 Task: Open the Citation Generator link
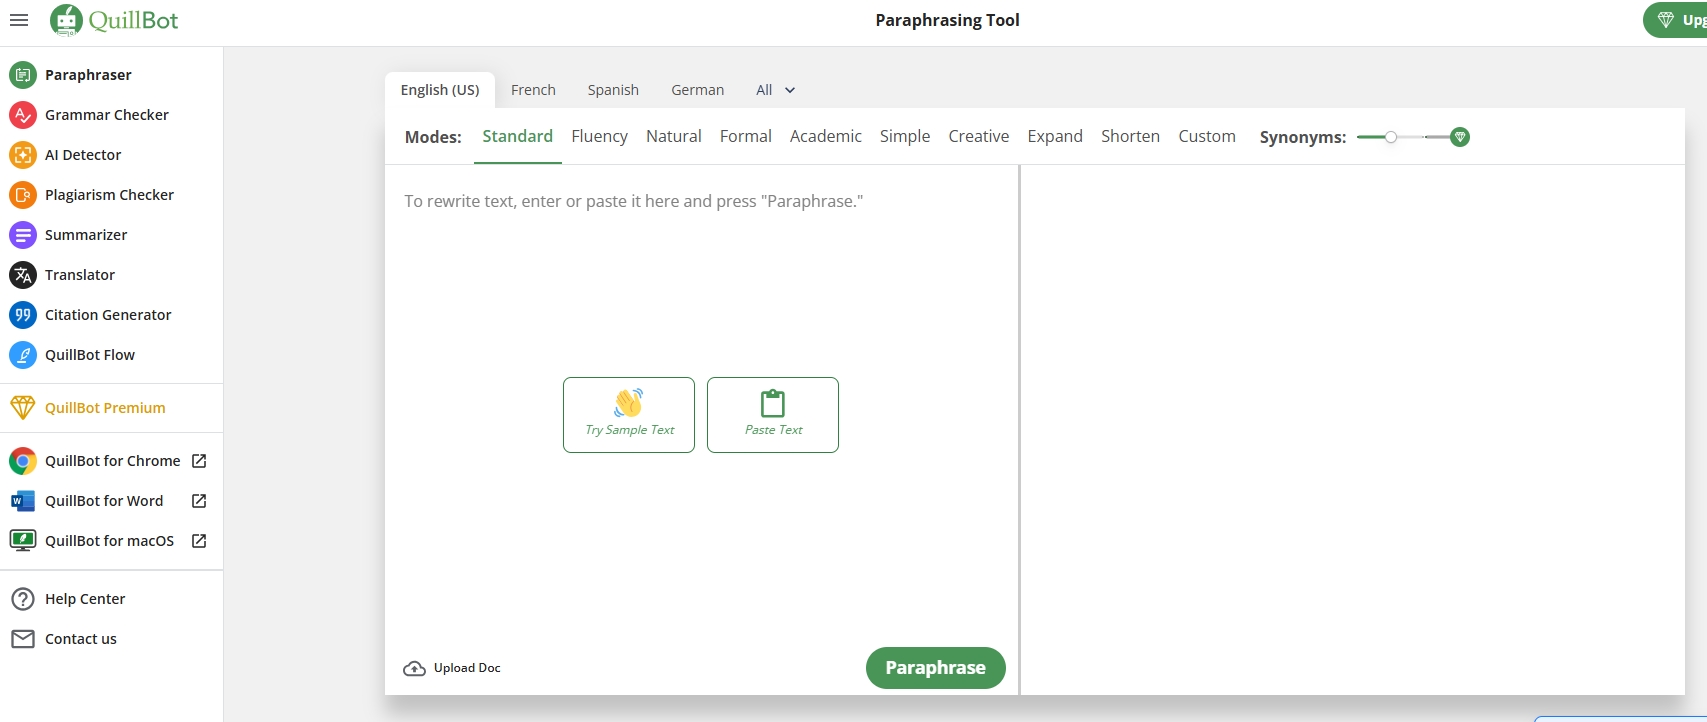tap(108, 315)
